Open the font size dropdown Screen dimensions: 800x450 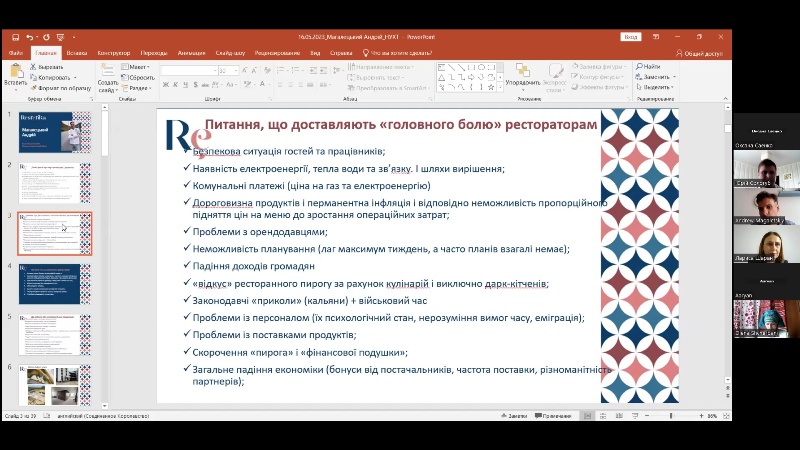(x=236, y=70)
